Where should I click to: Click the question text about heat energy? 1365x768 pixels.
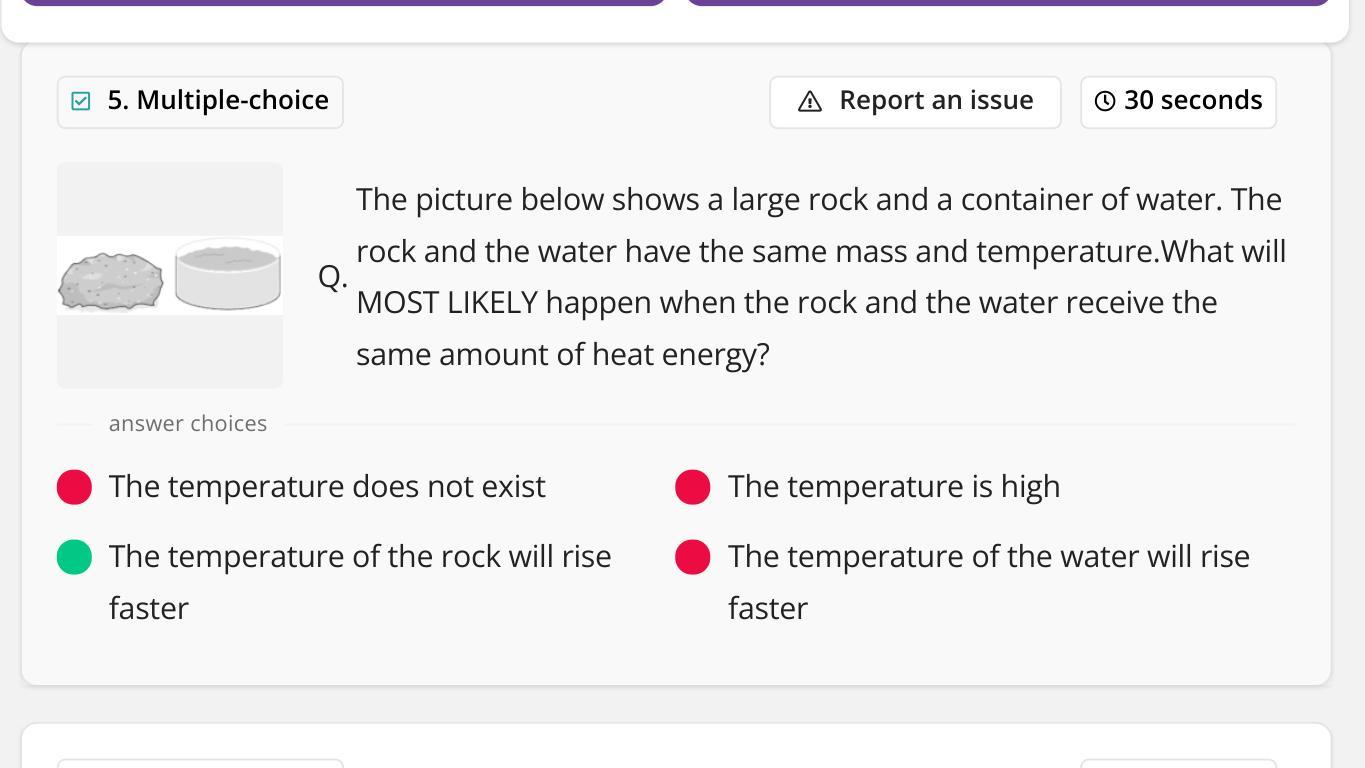coord(820,277)
